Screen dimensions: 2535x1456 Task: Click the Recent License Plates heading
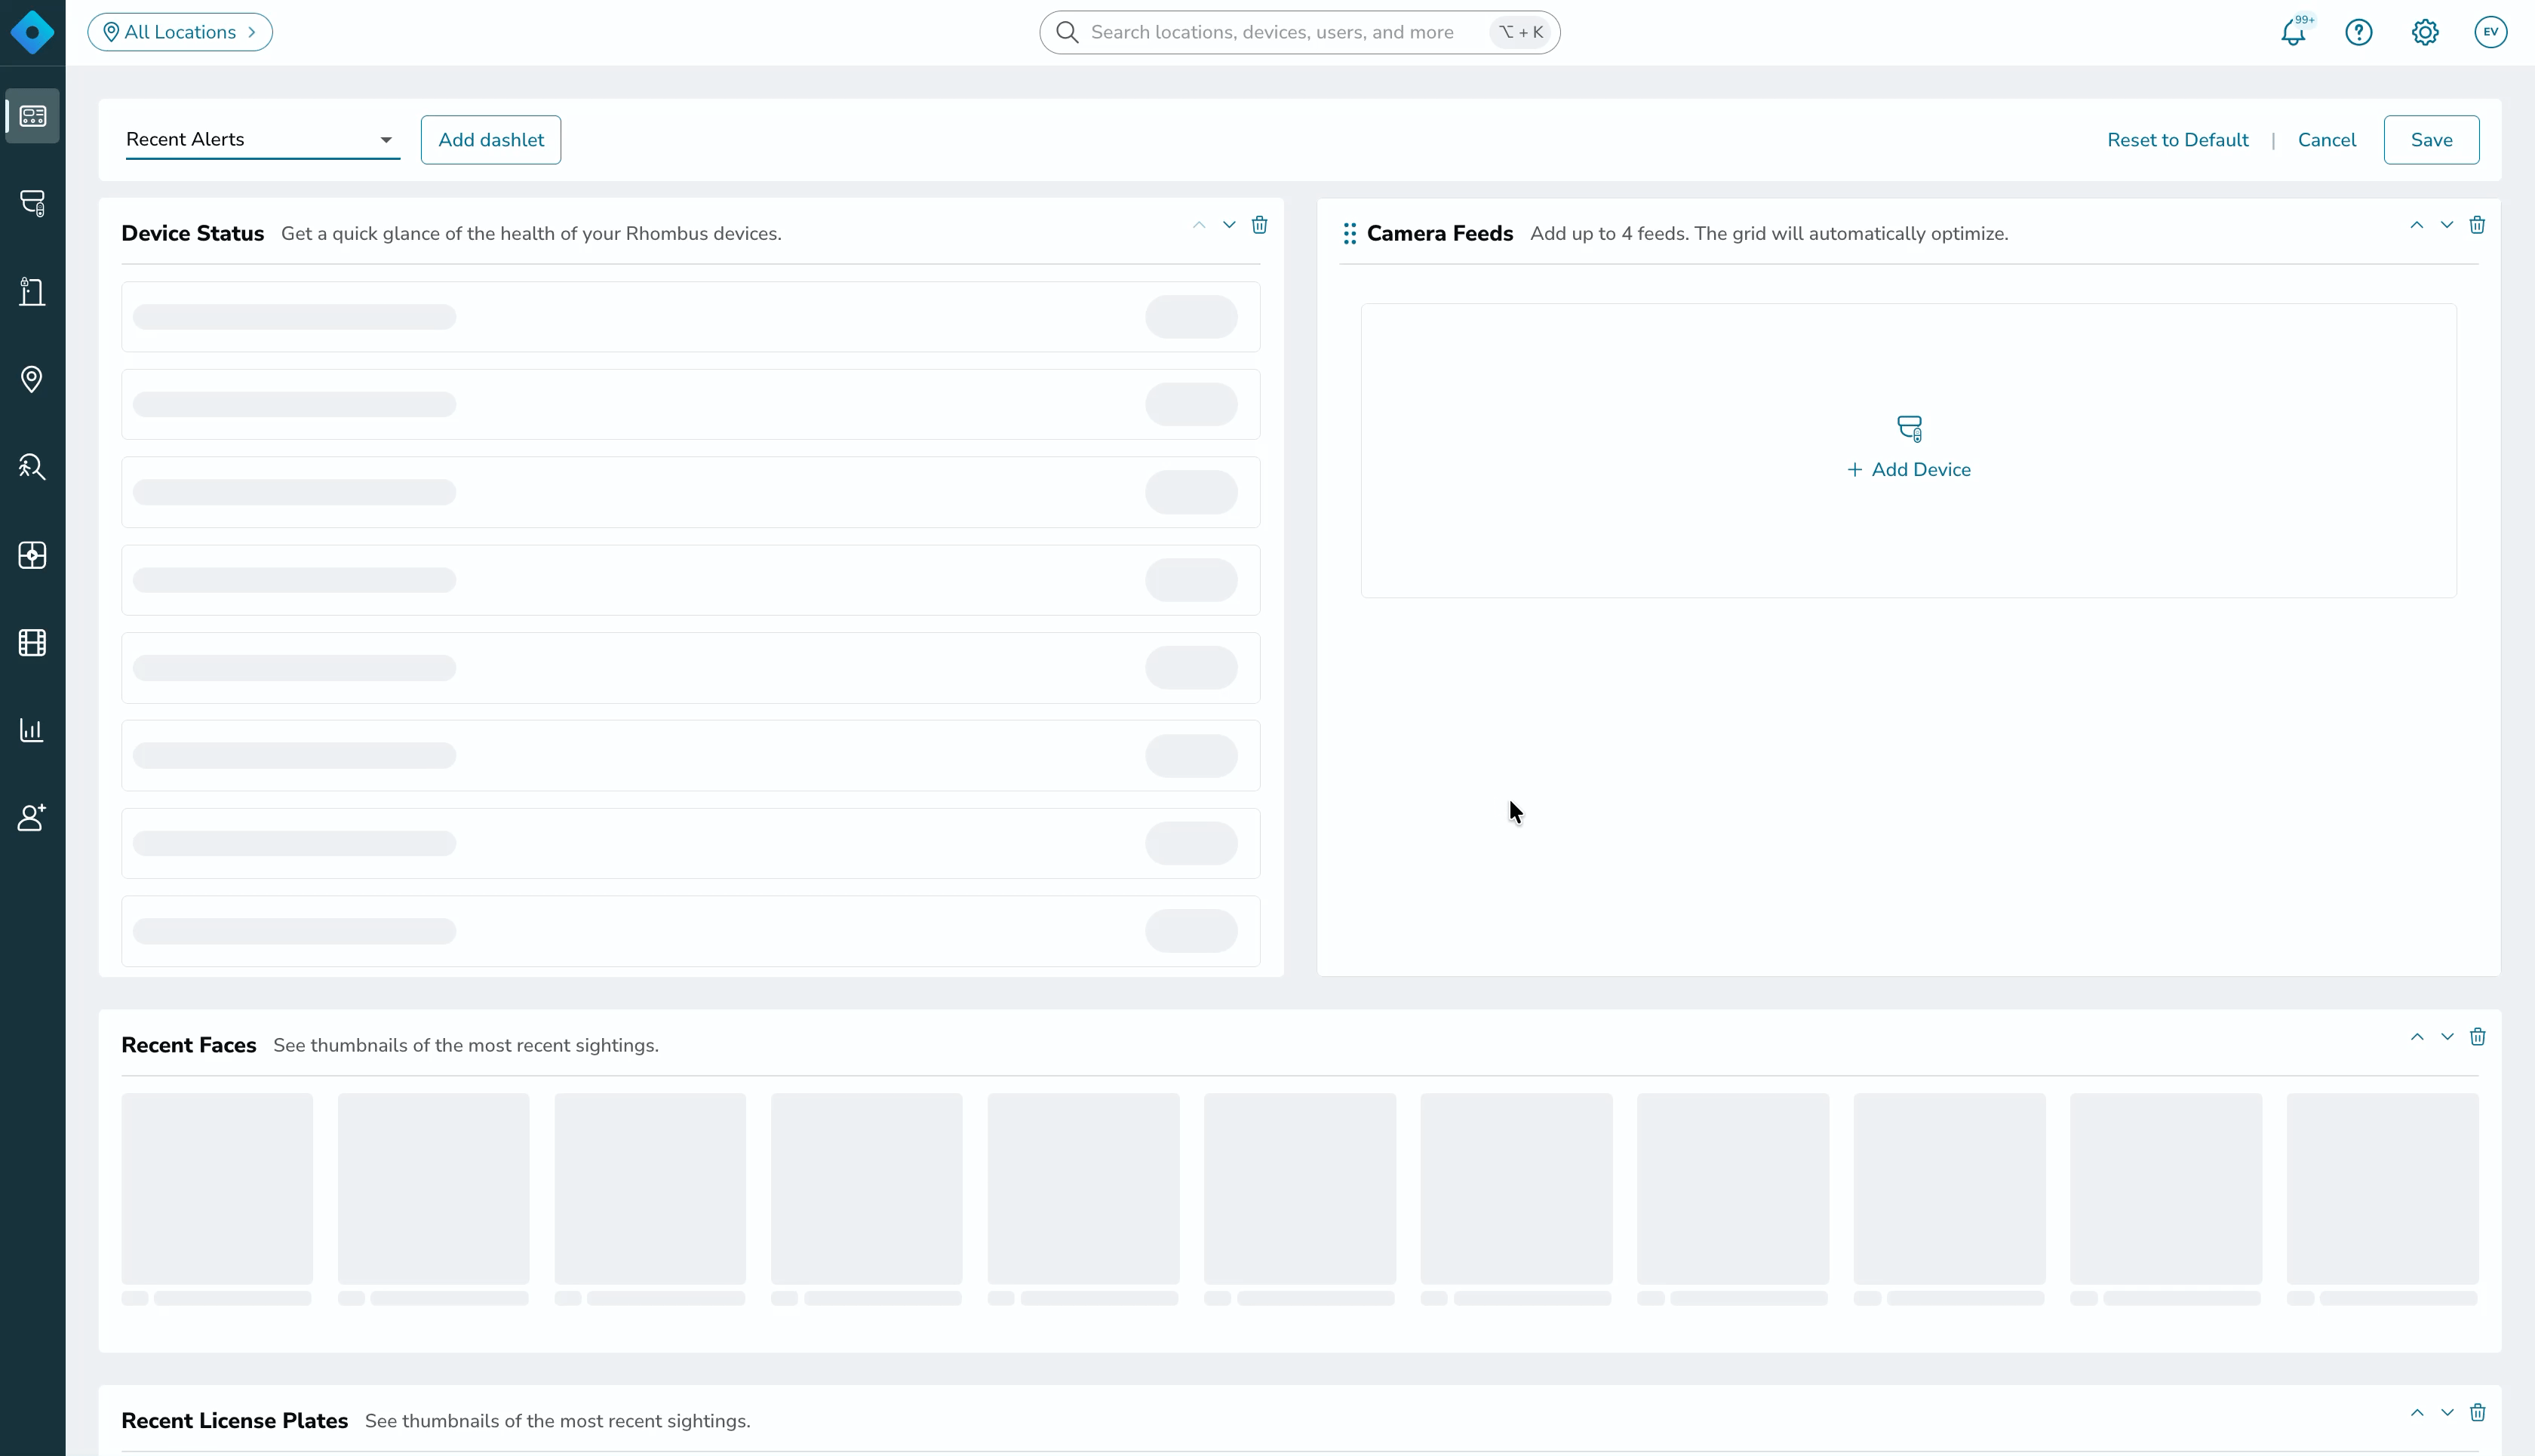point(235,1422)
